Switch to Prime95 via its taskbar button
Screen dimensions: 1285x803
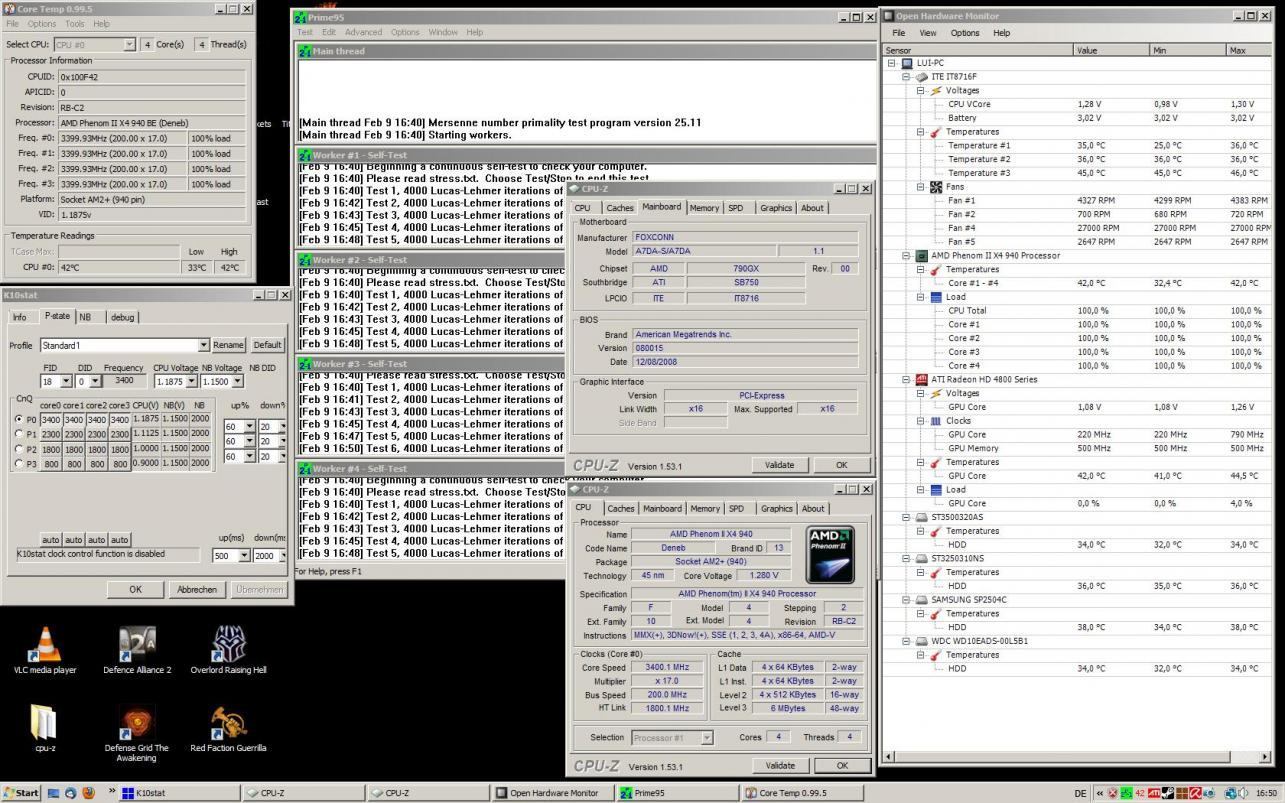677,793
